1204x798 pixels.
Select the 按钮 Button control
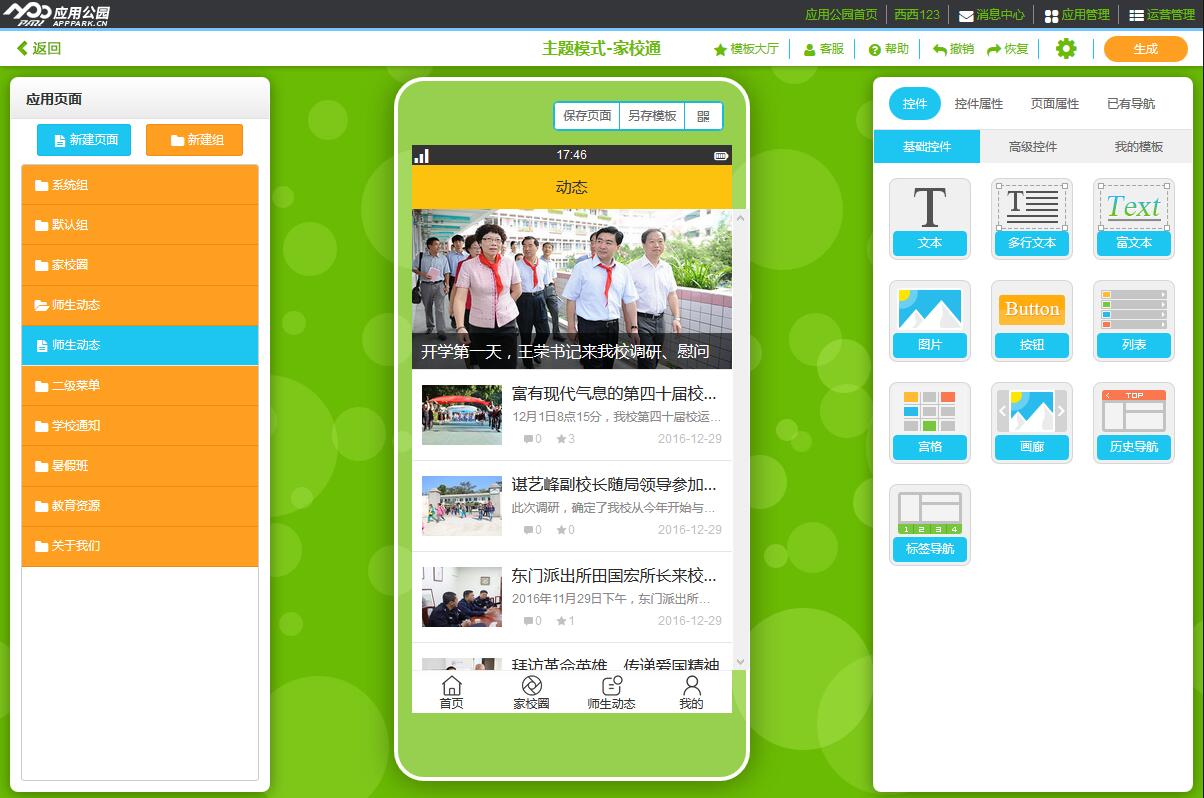click(1031, 320)
